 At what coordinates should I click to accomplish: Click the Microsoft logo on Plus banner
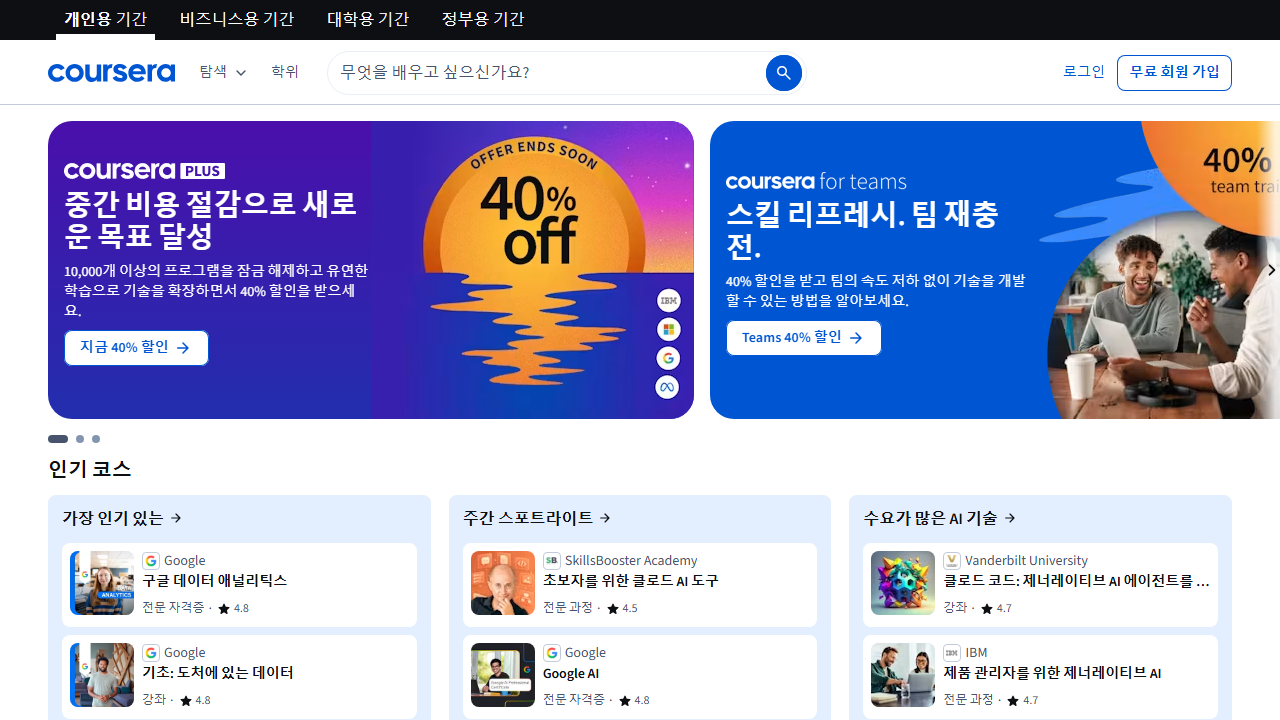(668, 329)
